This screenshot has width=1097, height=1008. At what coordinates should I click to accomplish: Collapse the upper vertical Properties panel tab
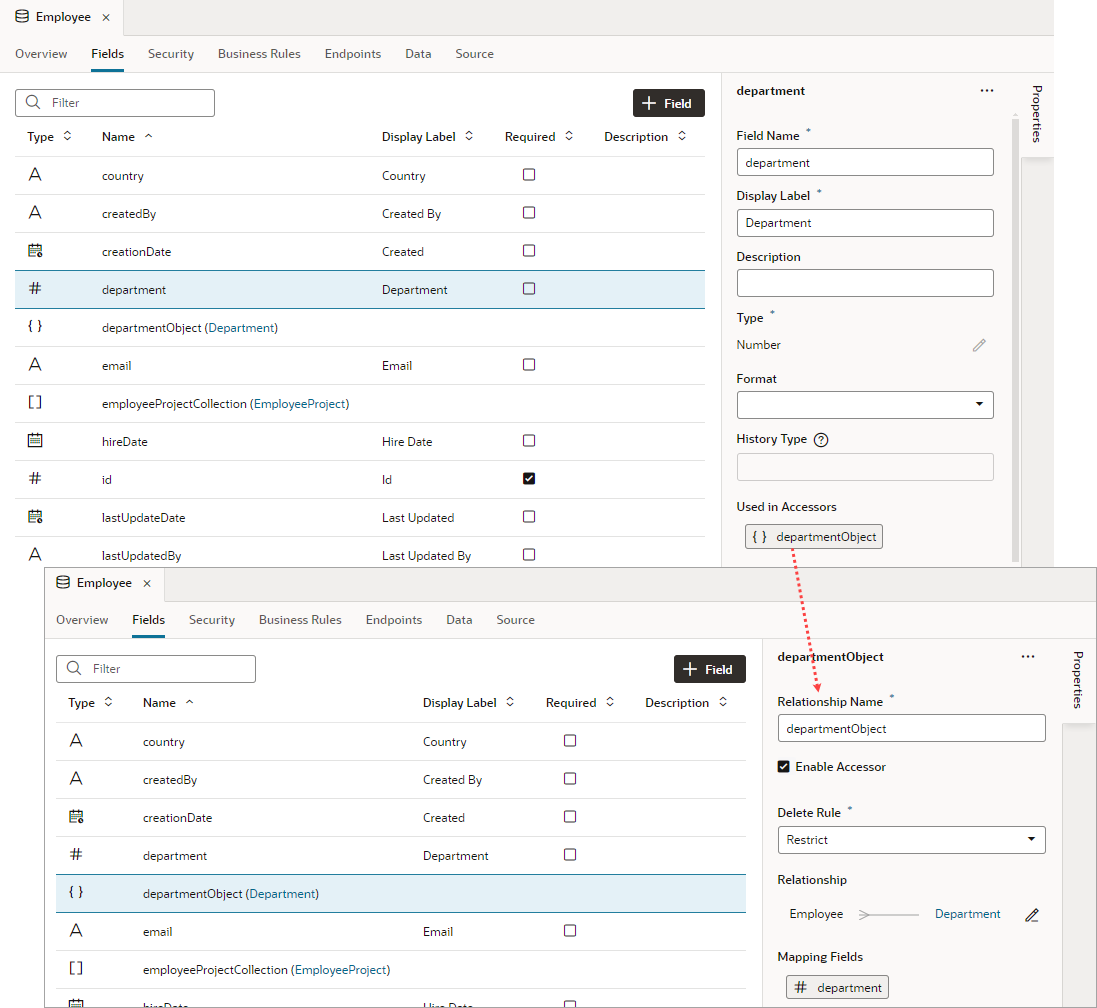tap(1037, 114)
